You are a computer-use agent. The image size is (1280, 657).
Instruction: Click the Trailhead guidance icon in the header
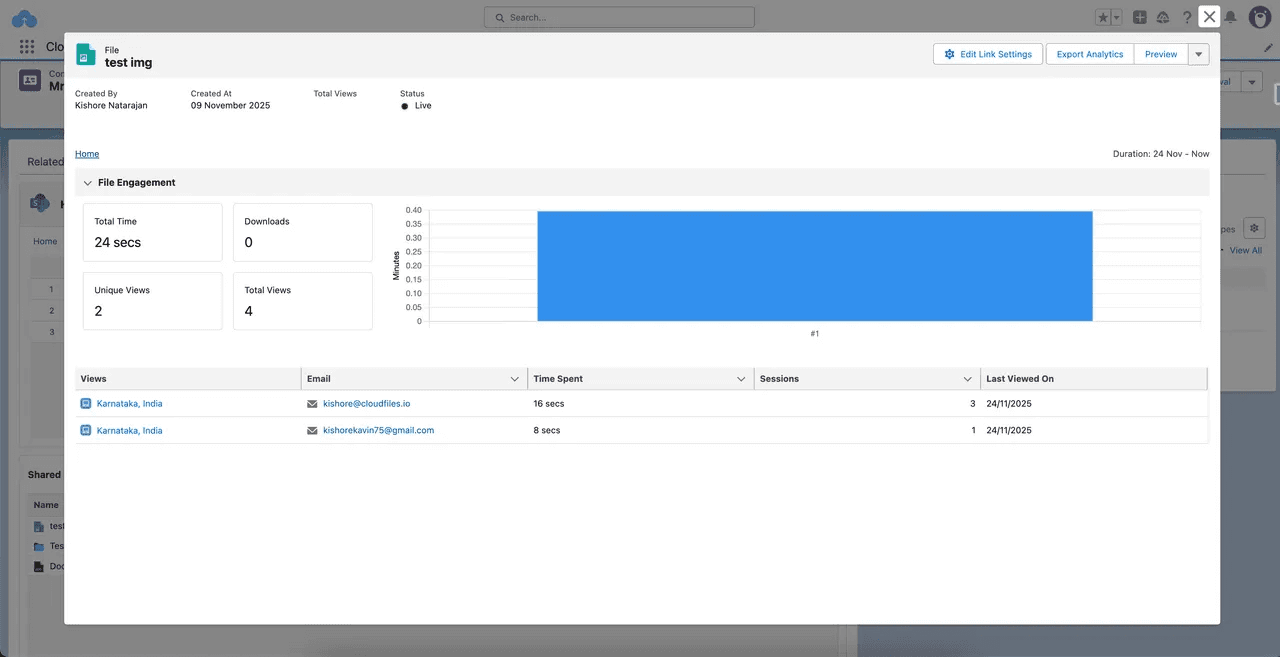1162,17
